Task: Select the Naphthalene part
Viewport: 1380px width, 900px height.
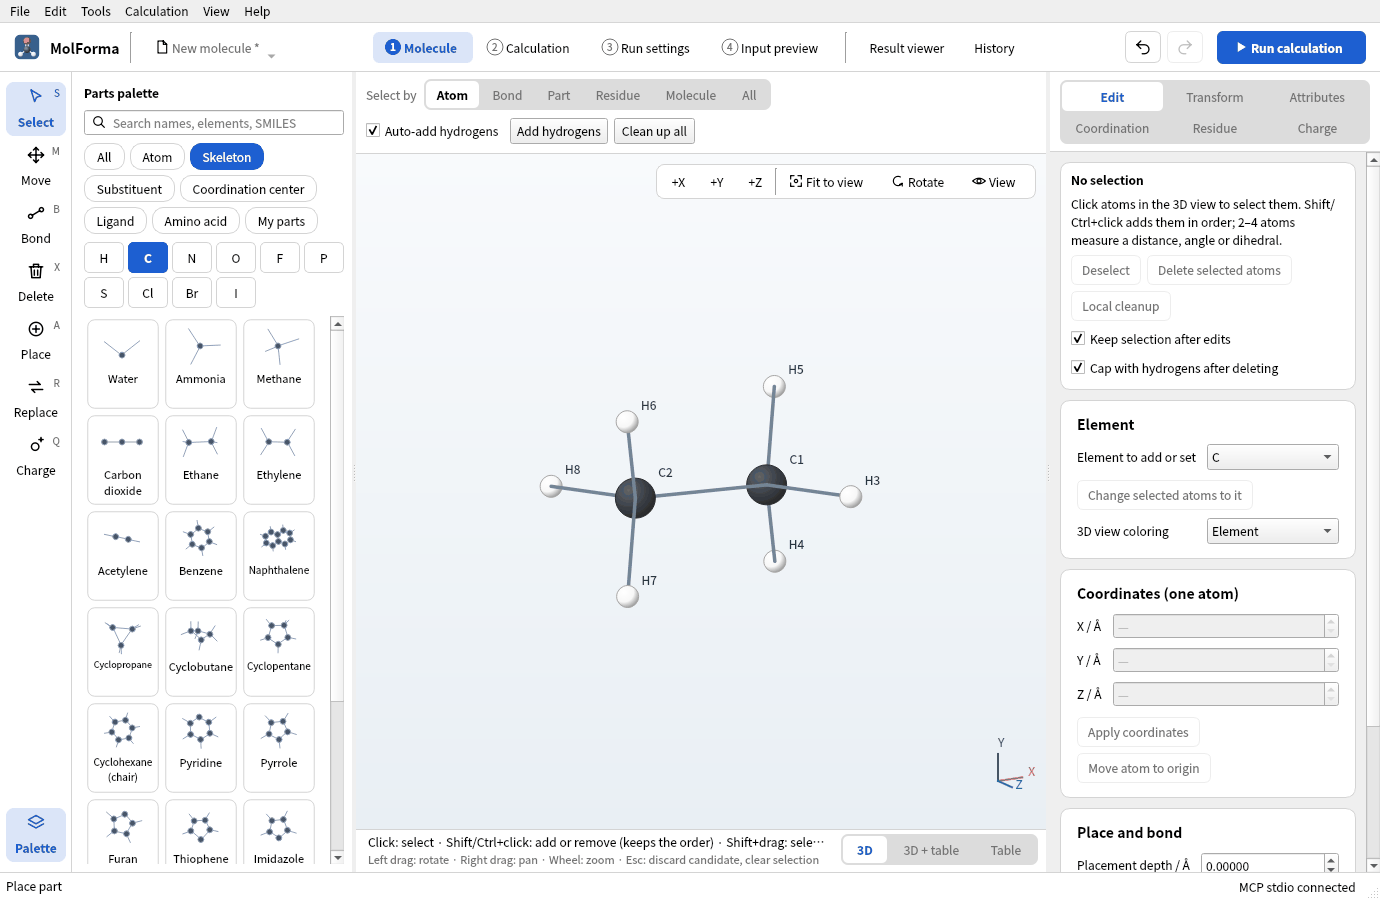Action: point(279,555)
